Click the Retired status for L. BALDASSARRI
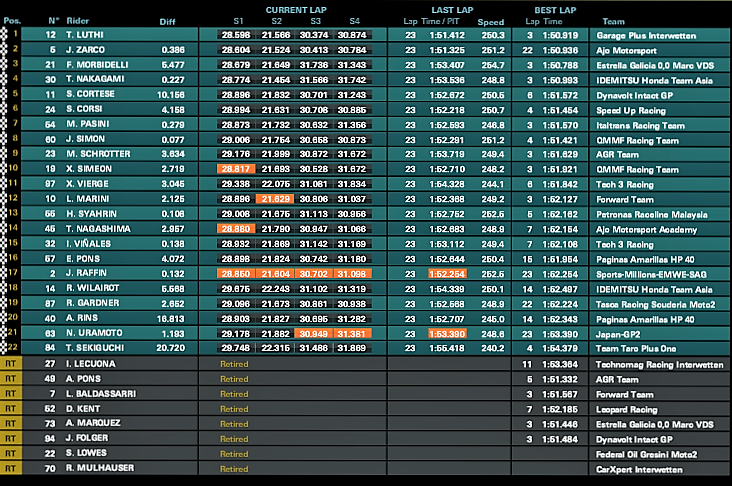Screen dimensions: 732x486 point(234,394)
